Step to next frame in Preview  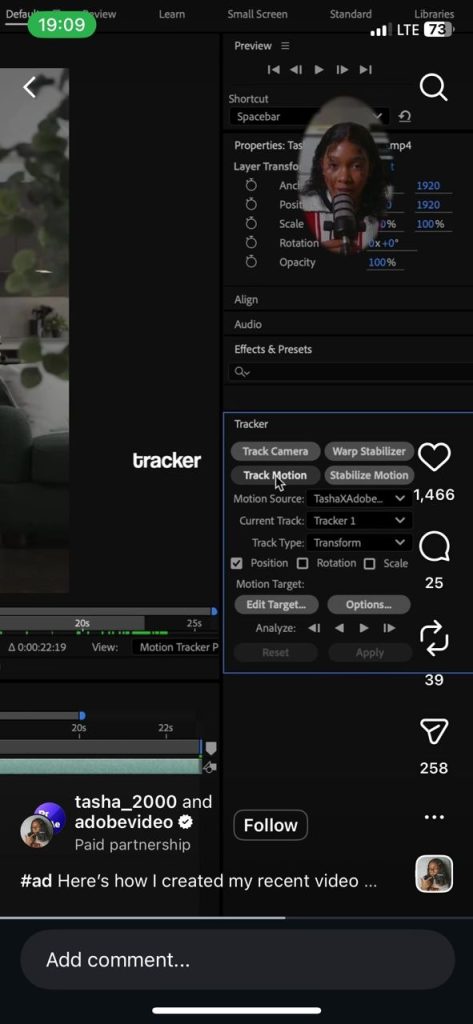click(342, 70)
